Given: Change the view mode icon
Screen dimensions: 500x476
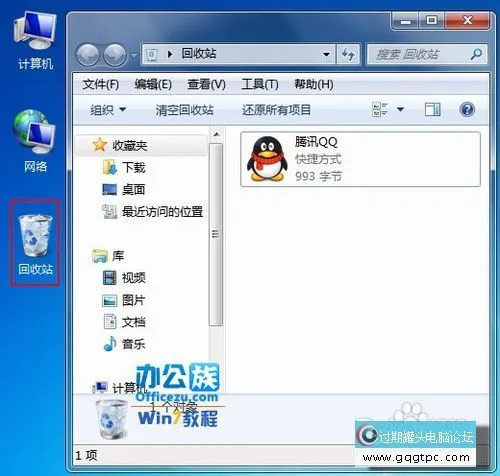Looking at the screenshot, I should click(380, 109).
